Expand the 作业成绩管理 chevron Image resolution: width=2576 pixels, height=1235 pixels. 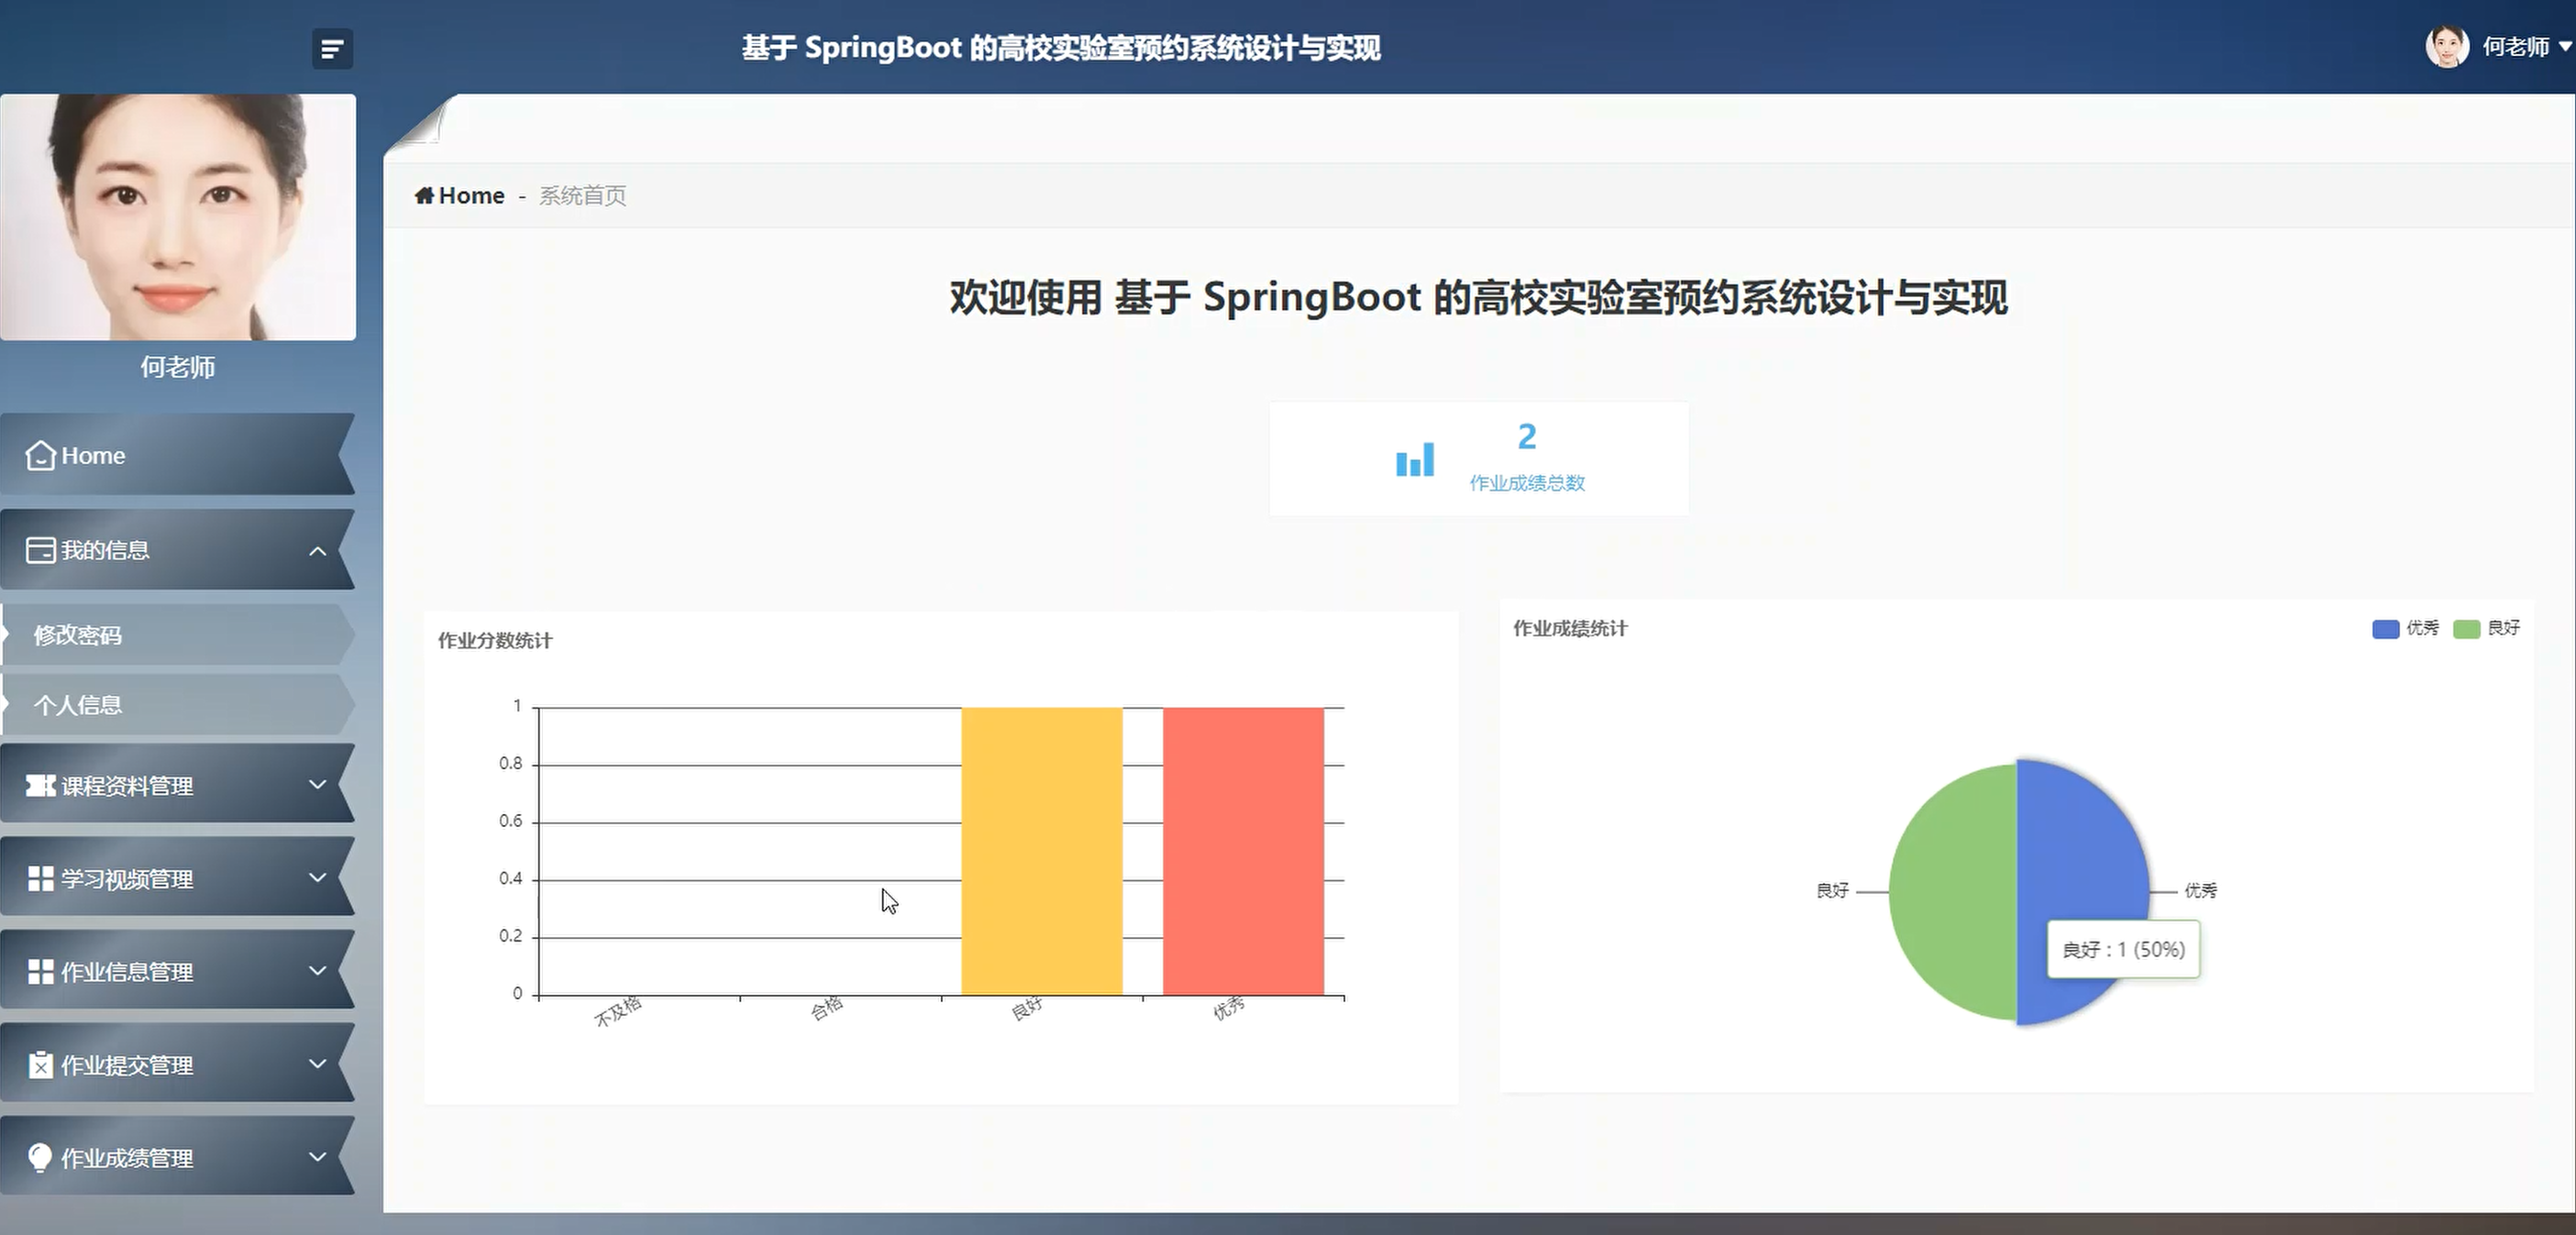tap(318, 1157)
